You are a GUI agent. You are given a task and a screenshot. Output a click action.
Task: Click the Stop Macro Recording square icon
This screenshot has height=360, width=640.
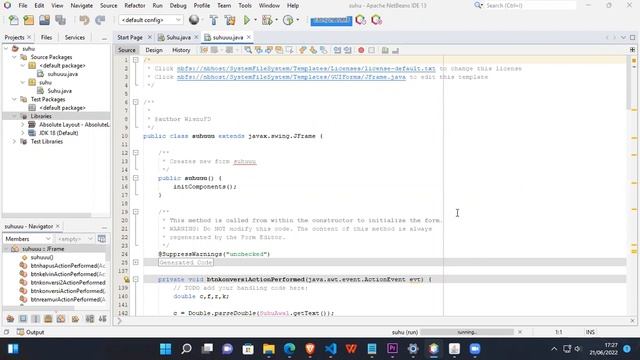coord(371,50)
